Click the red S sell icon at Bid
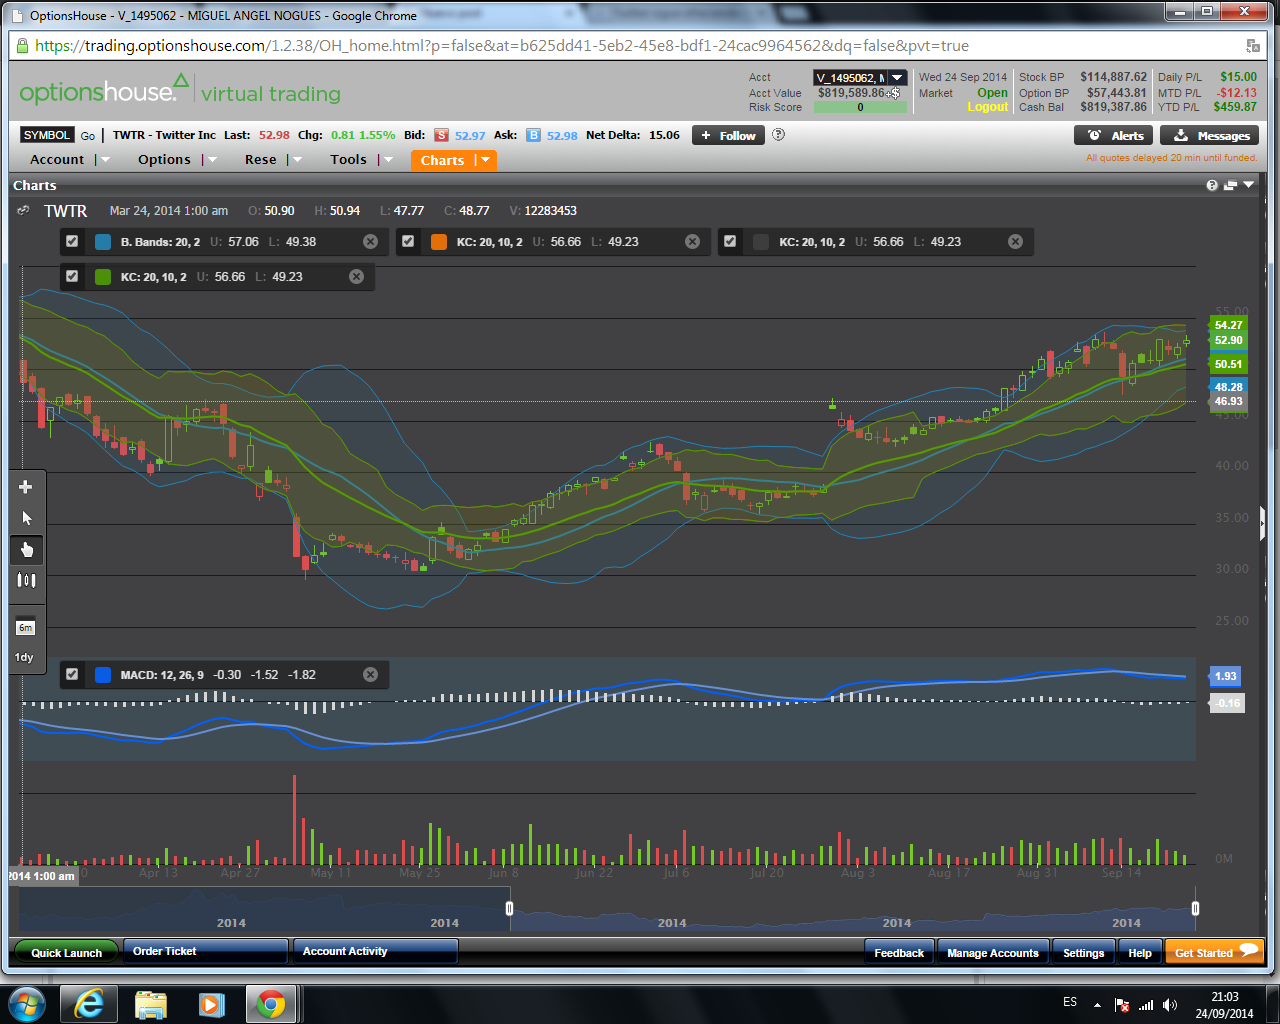Viewport: 1280px width, 1024px height. [x=441, y=135]
